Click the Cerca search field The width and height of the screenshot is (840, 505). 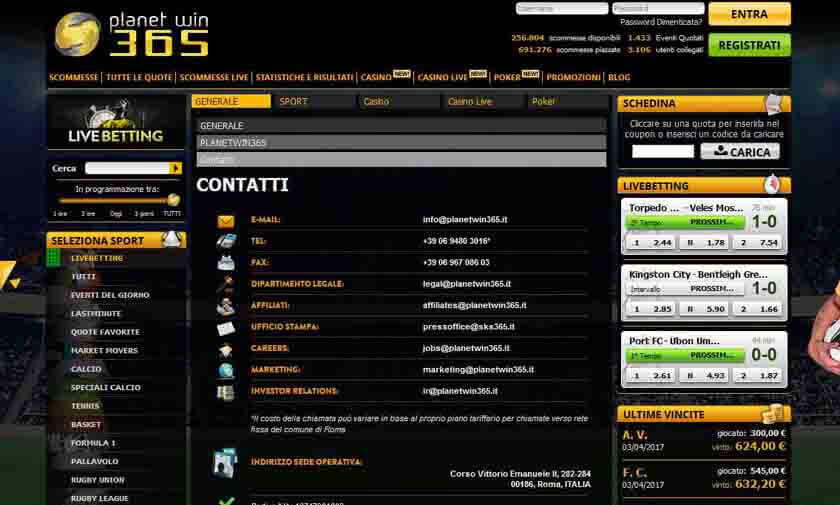pyautogui.click(x=128, y=169)
